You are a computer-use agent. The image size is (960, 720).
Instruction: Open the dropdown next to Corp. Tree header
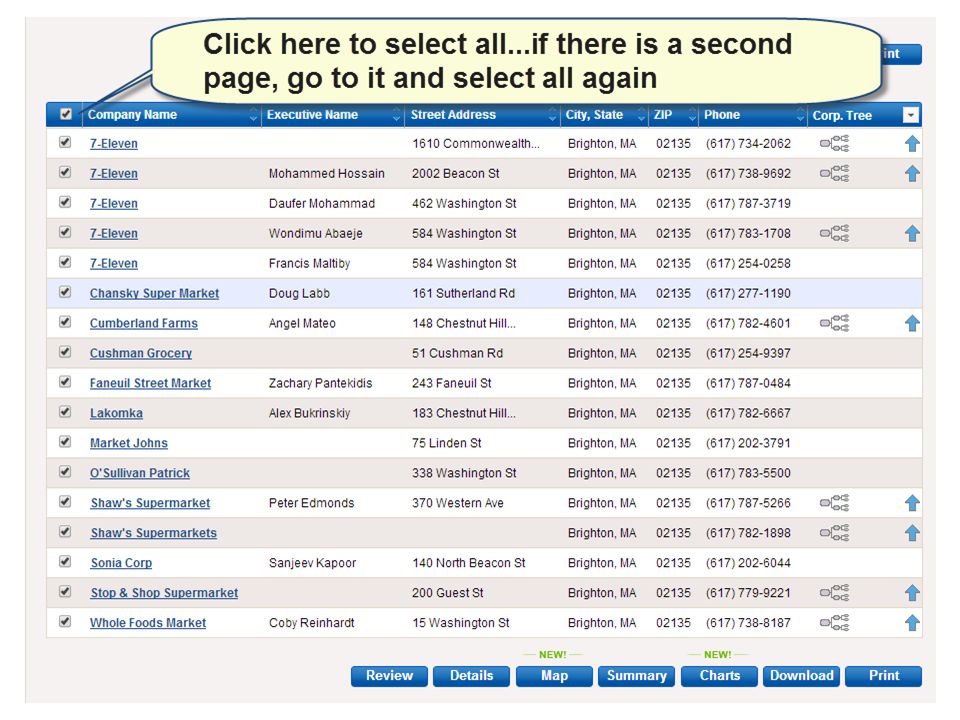pos(911,115)
